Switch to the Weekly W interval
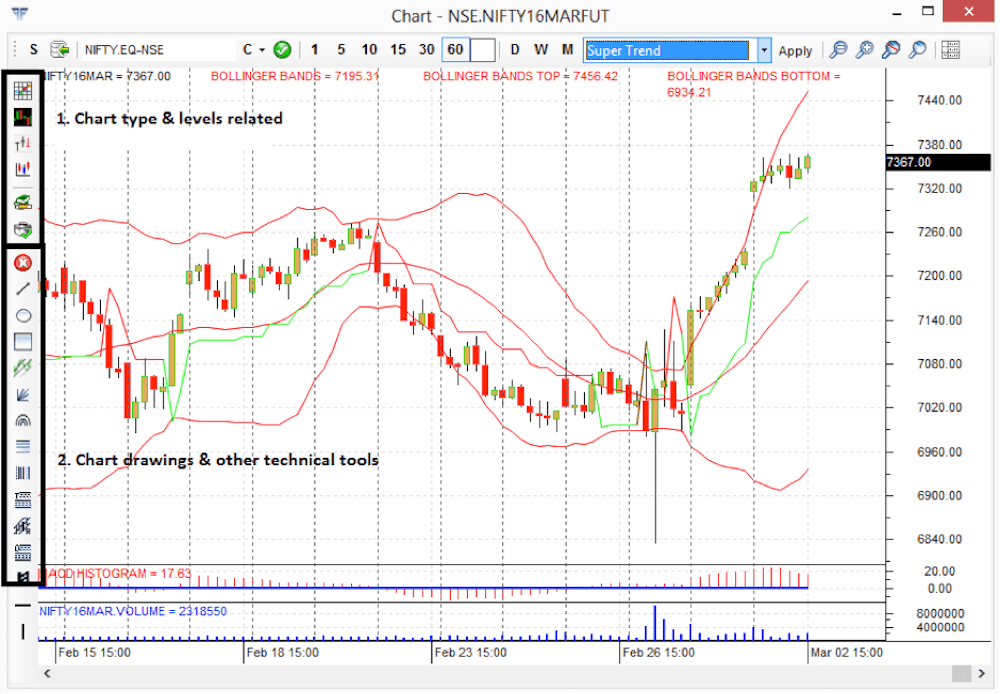1000x694 pixels. 539,49
